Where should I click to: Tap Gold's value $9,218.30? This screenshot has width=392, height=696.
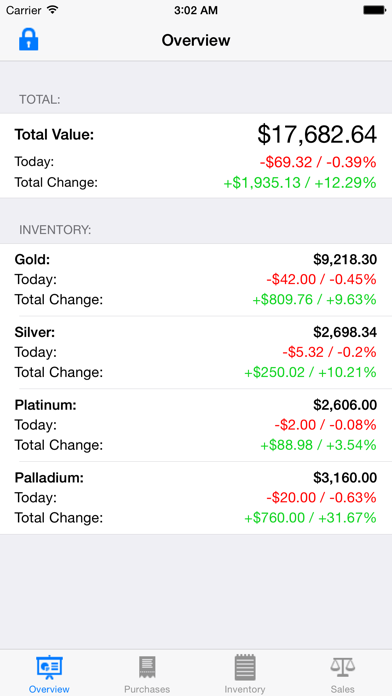tap(345, 260)
